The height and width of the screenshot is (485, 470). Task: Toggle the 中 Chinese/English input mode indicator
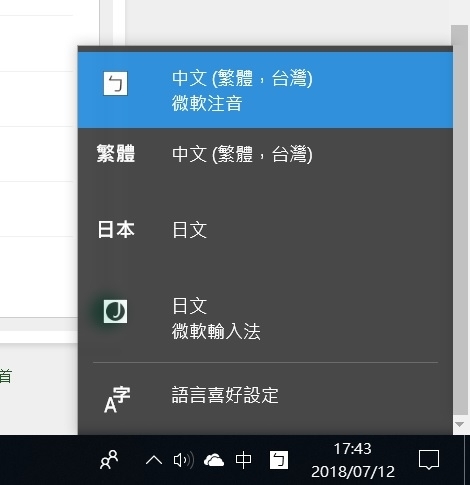(x=243, y=460)
